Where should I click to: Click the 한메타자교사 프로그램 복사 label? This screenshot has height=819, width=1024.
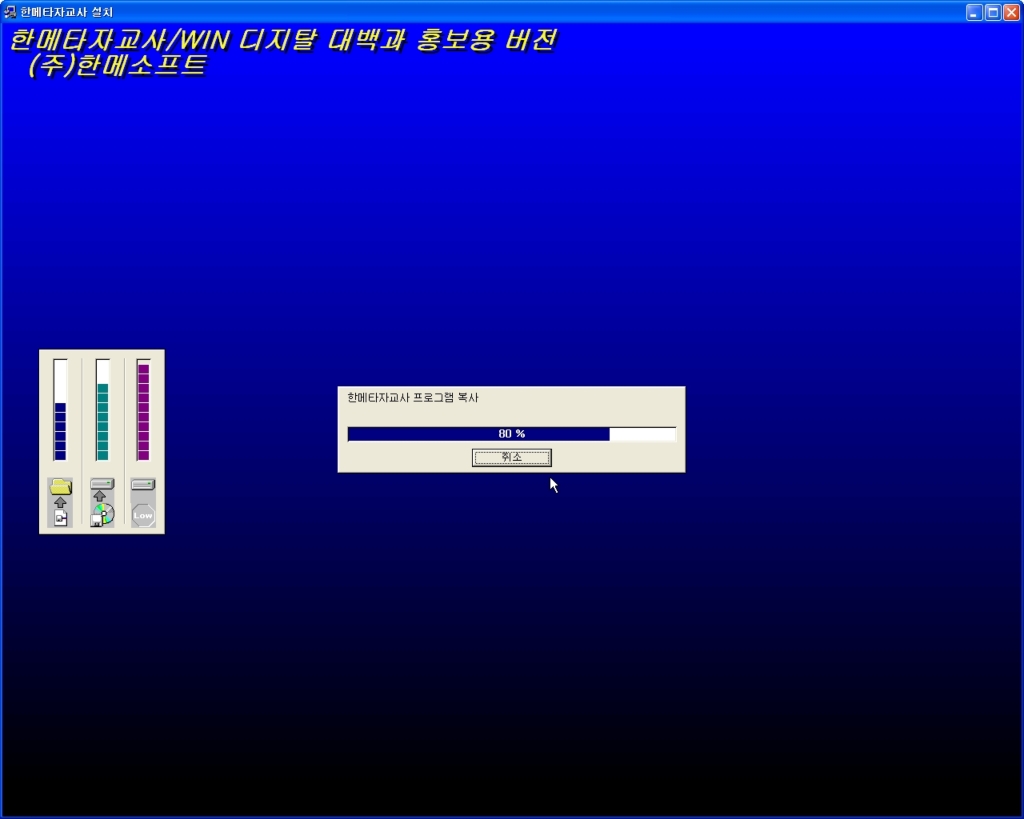(413, 397)
